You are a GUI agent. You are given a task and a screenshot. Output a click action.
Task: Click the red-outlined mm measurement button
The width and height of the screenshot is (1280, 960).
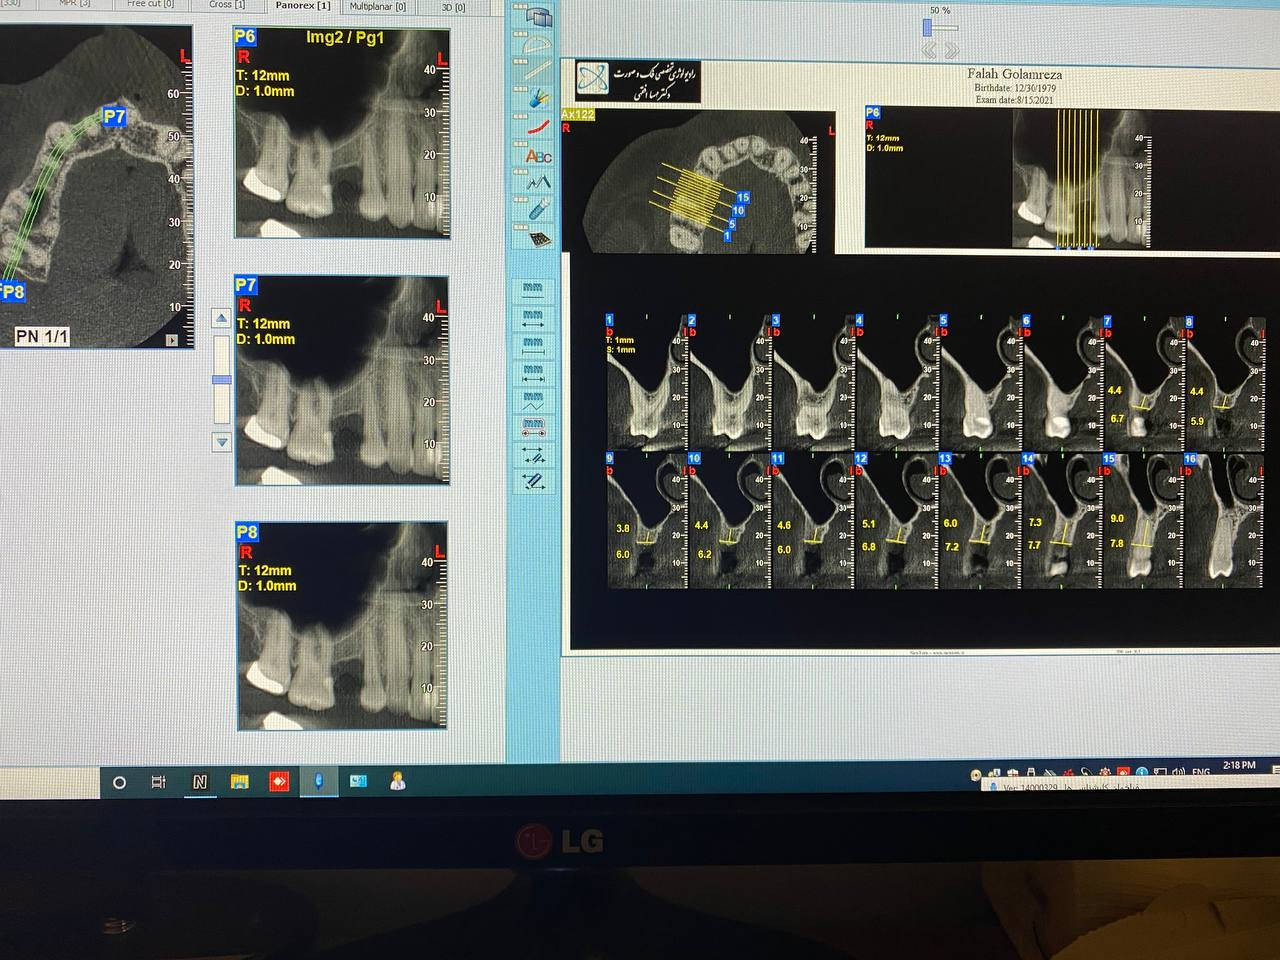coord(533,427)
